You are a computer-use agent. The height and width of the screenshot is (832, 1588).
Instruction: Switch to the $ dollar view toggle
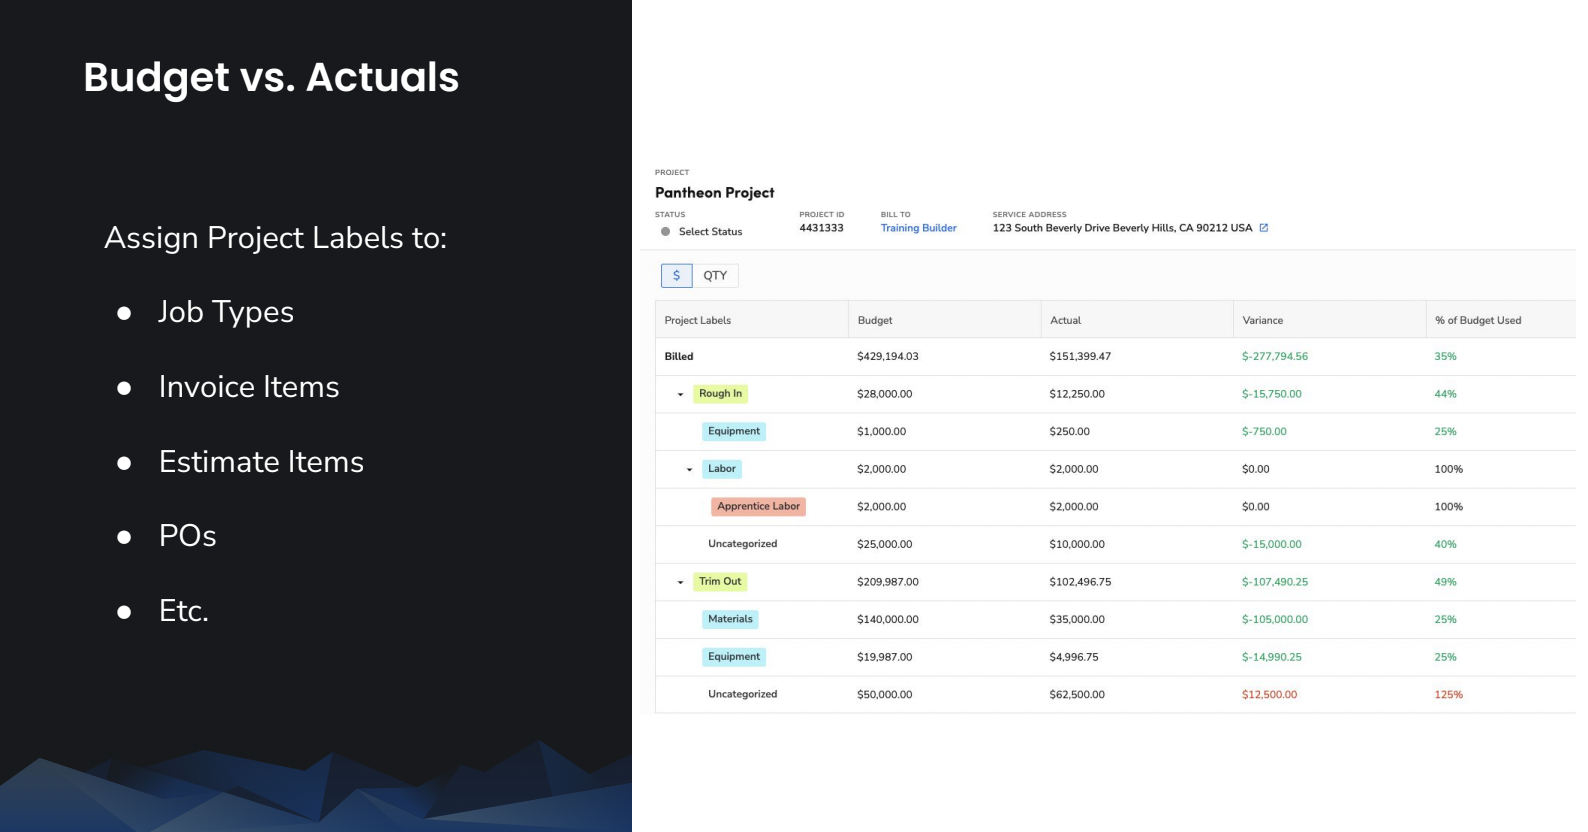[x=676, y=276]
